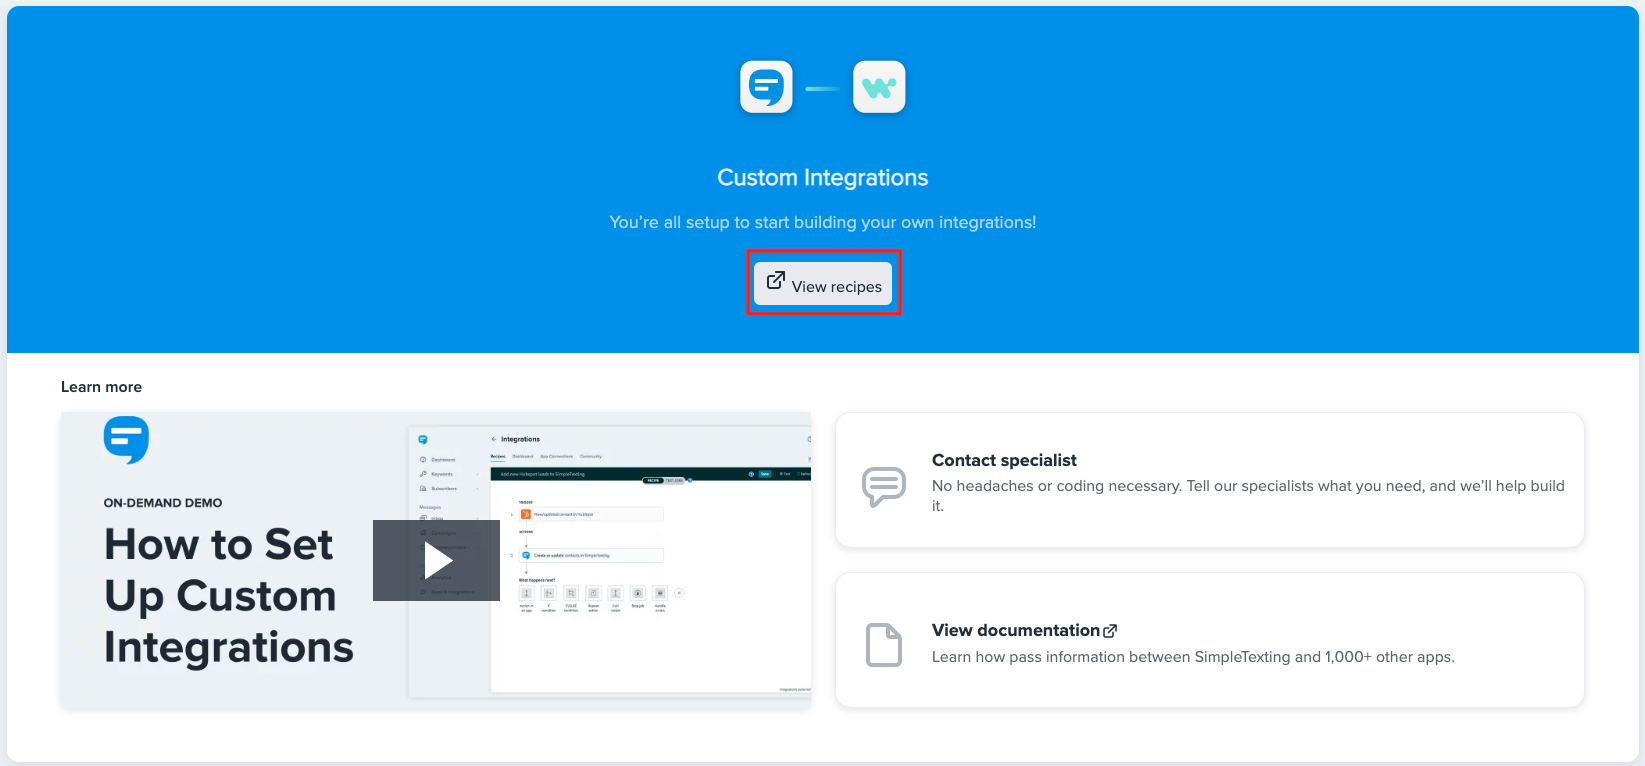Click the SimpleTexting chat logo in the banner
1645x766 pixels.
click(x=766, y=87)
